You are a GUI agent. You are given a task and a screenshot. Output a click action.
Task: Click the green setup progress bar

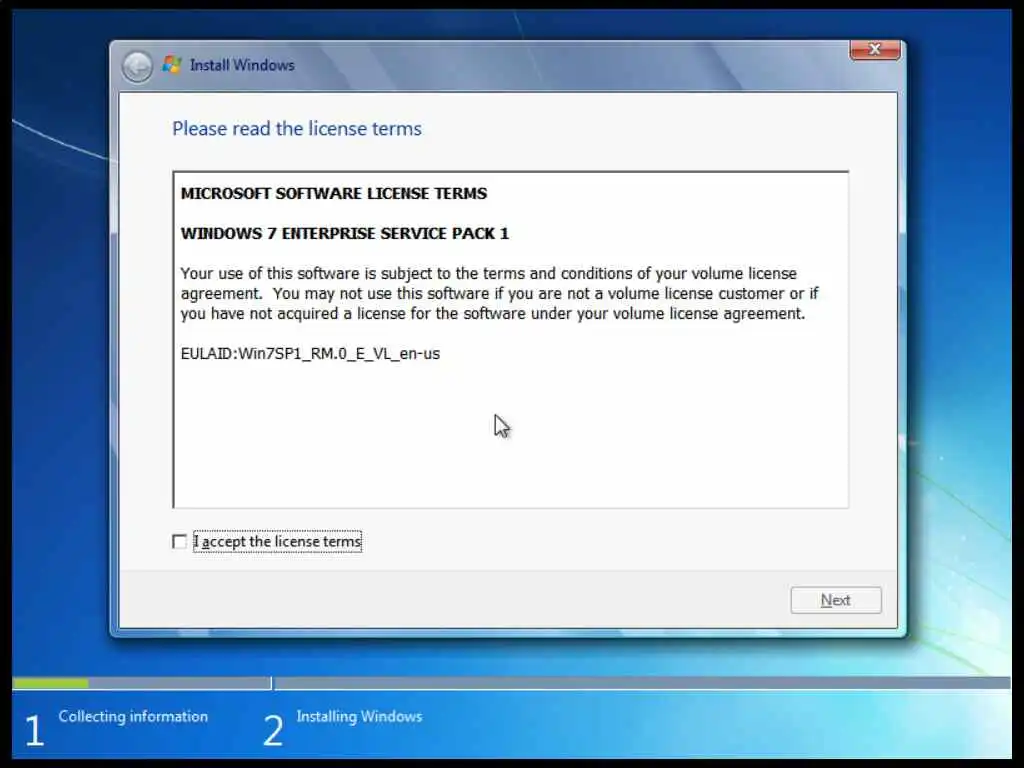pyautogui.click(x=51, y=683)
